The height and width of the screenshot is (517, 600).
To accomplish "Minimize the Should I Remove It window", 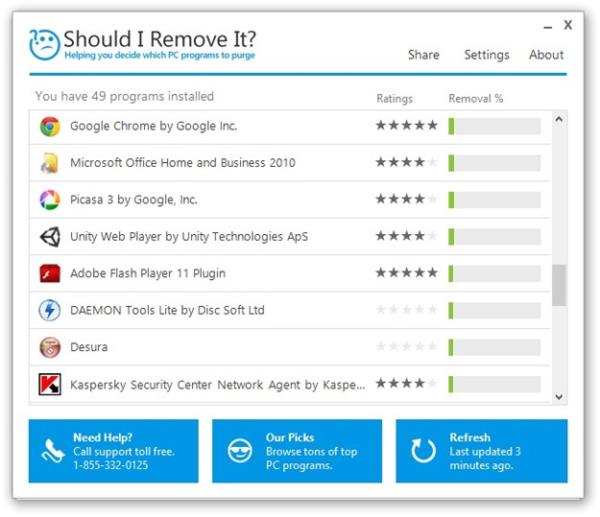I will point(548,28).
